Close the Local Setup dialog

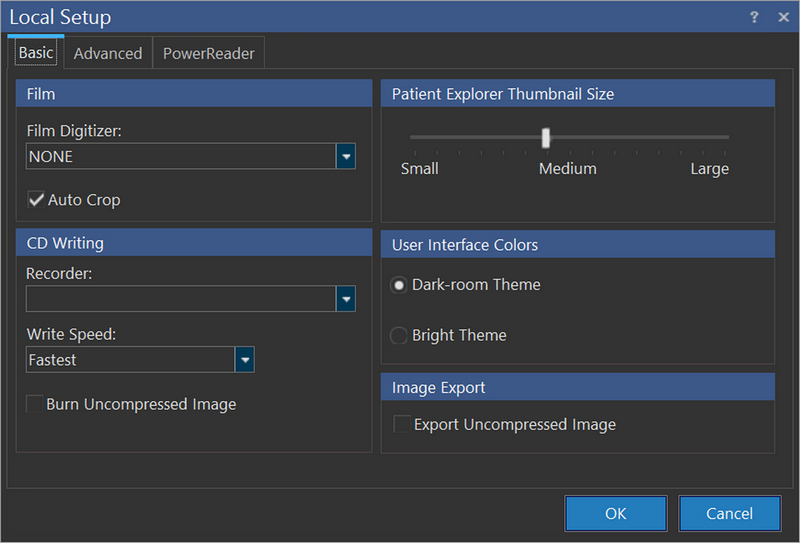click(781, 17)
